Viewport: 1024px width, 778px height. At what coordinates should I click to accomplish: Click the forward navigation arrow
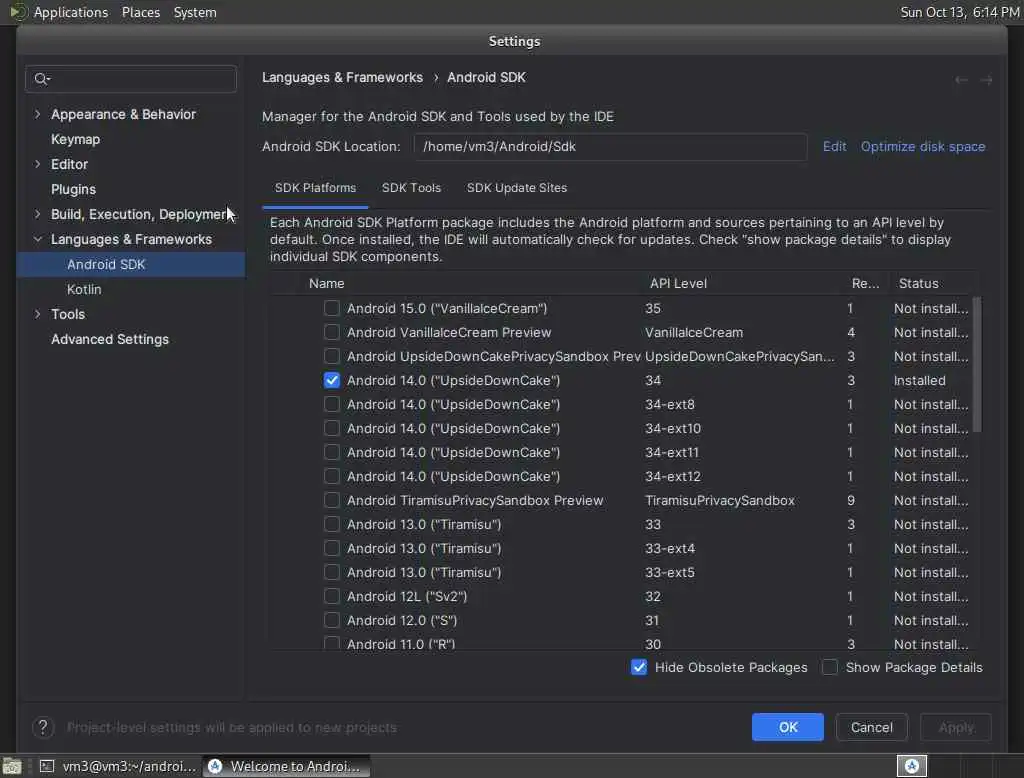pyautogui.click(x=986, y=80)
